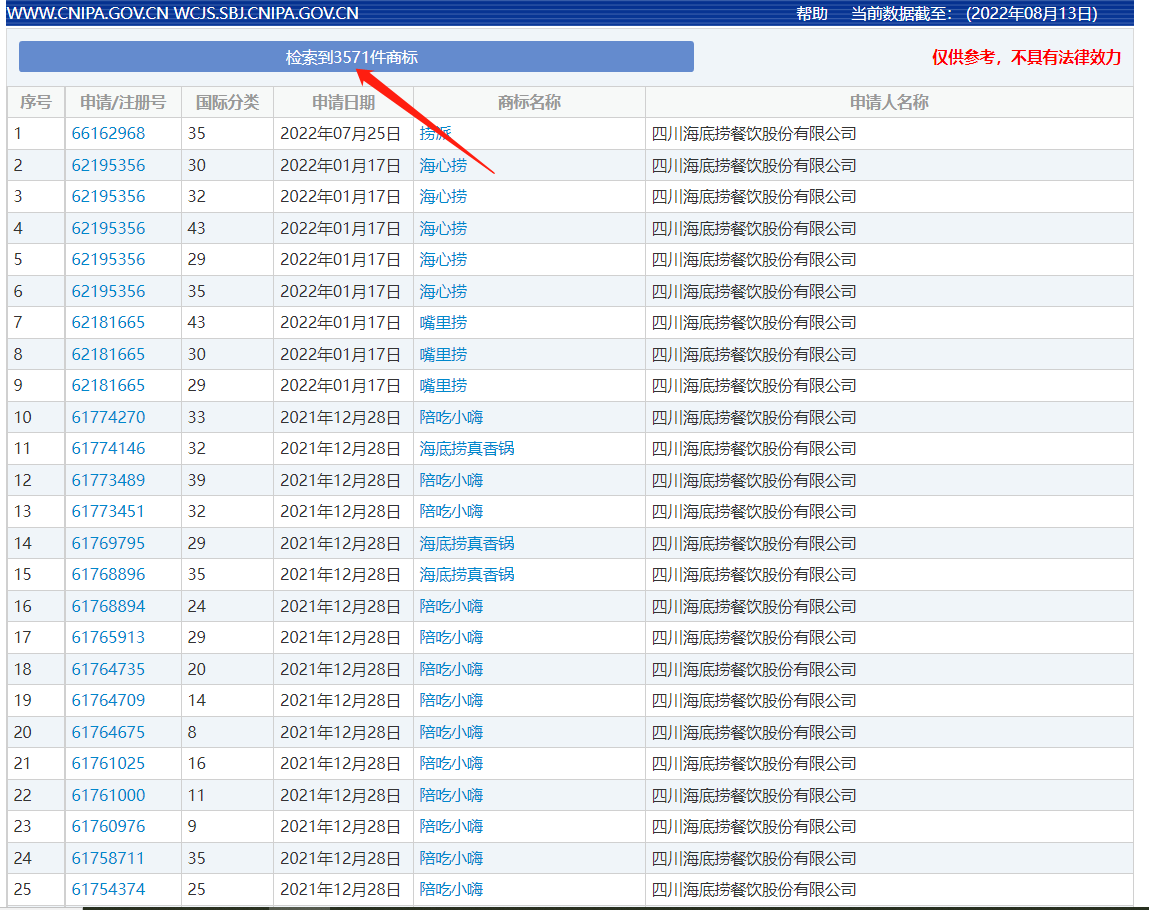This screenshot has width=1149, height=910.
Task: Open application number 61773451
Action: pyautogui.click(x=108, y=511)
